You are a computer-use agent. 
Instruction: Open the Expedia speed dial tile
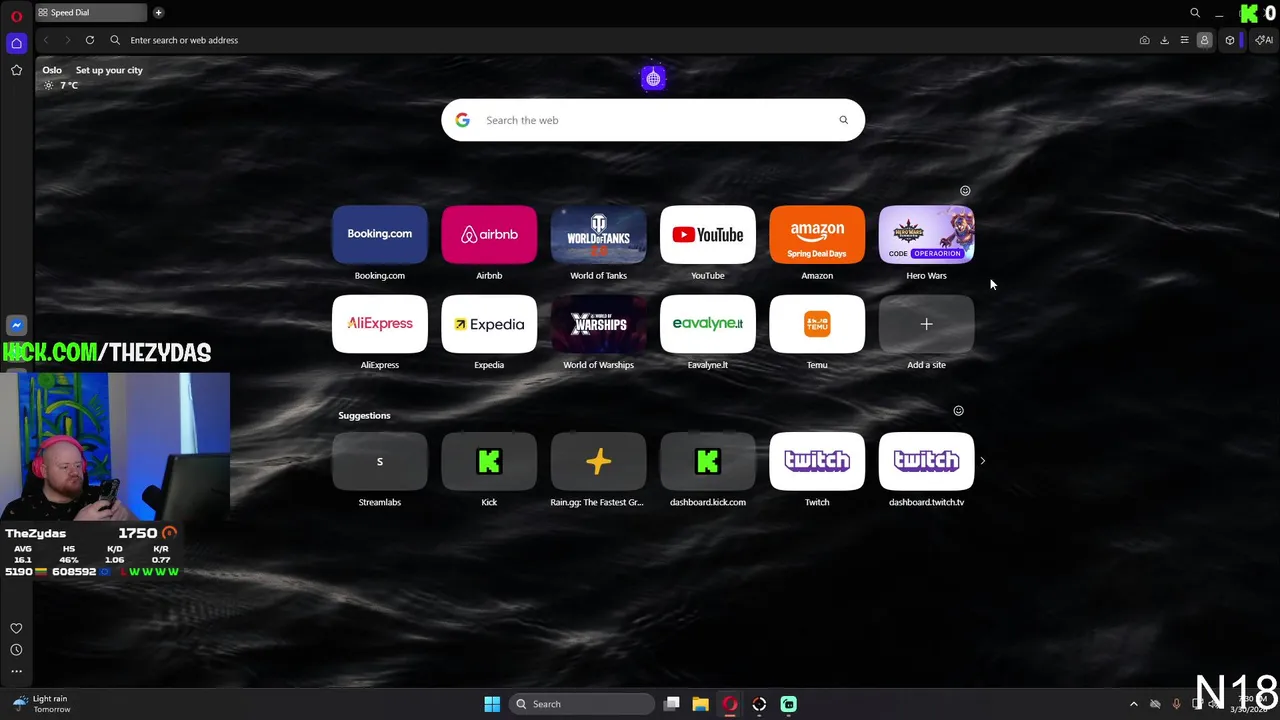[489, 324]
